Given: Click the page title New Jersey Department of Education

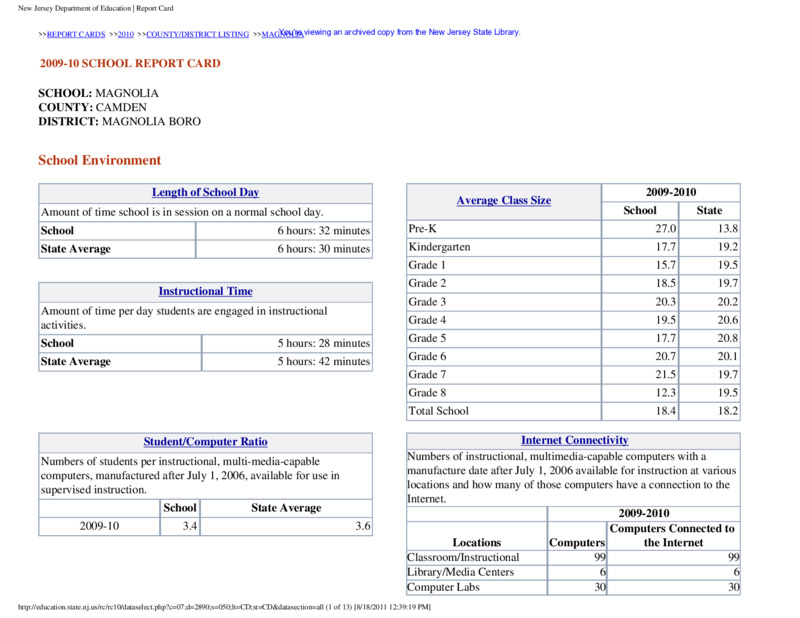Looking at the screenshot, I should 96,8.
